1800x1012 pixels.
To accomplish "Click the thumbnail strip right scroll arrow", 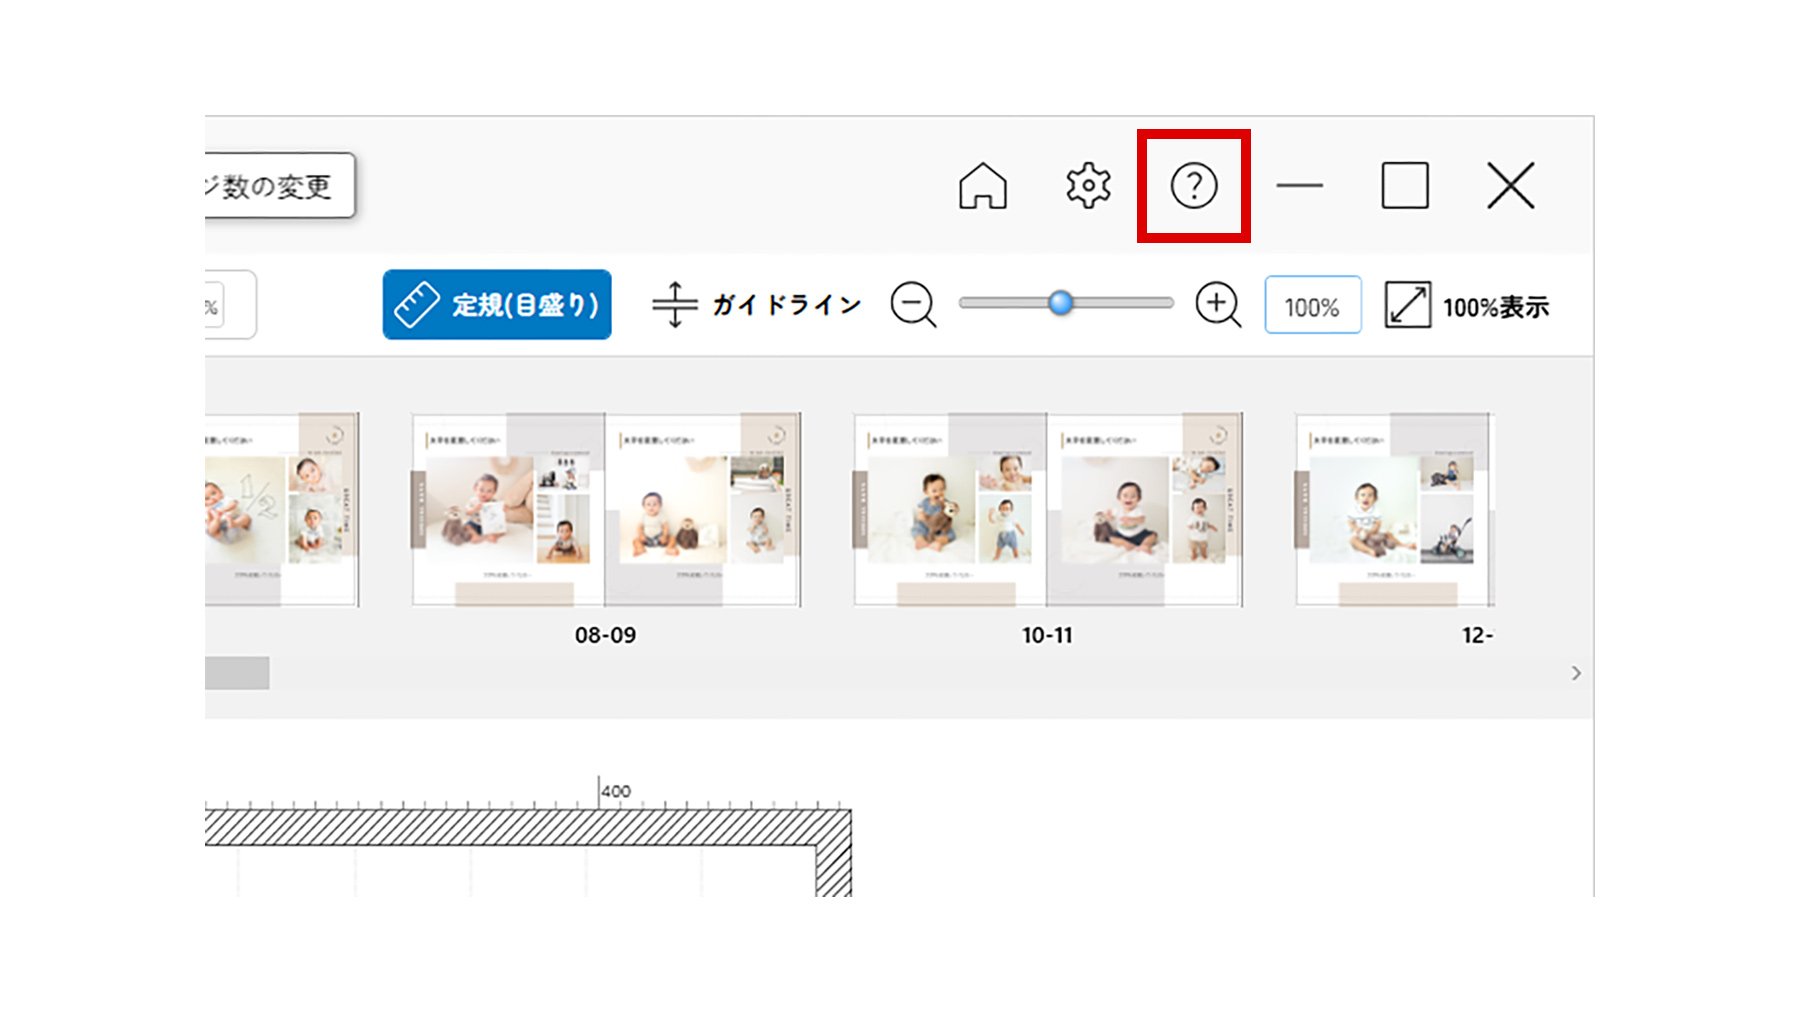I will point(1576,673).
